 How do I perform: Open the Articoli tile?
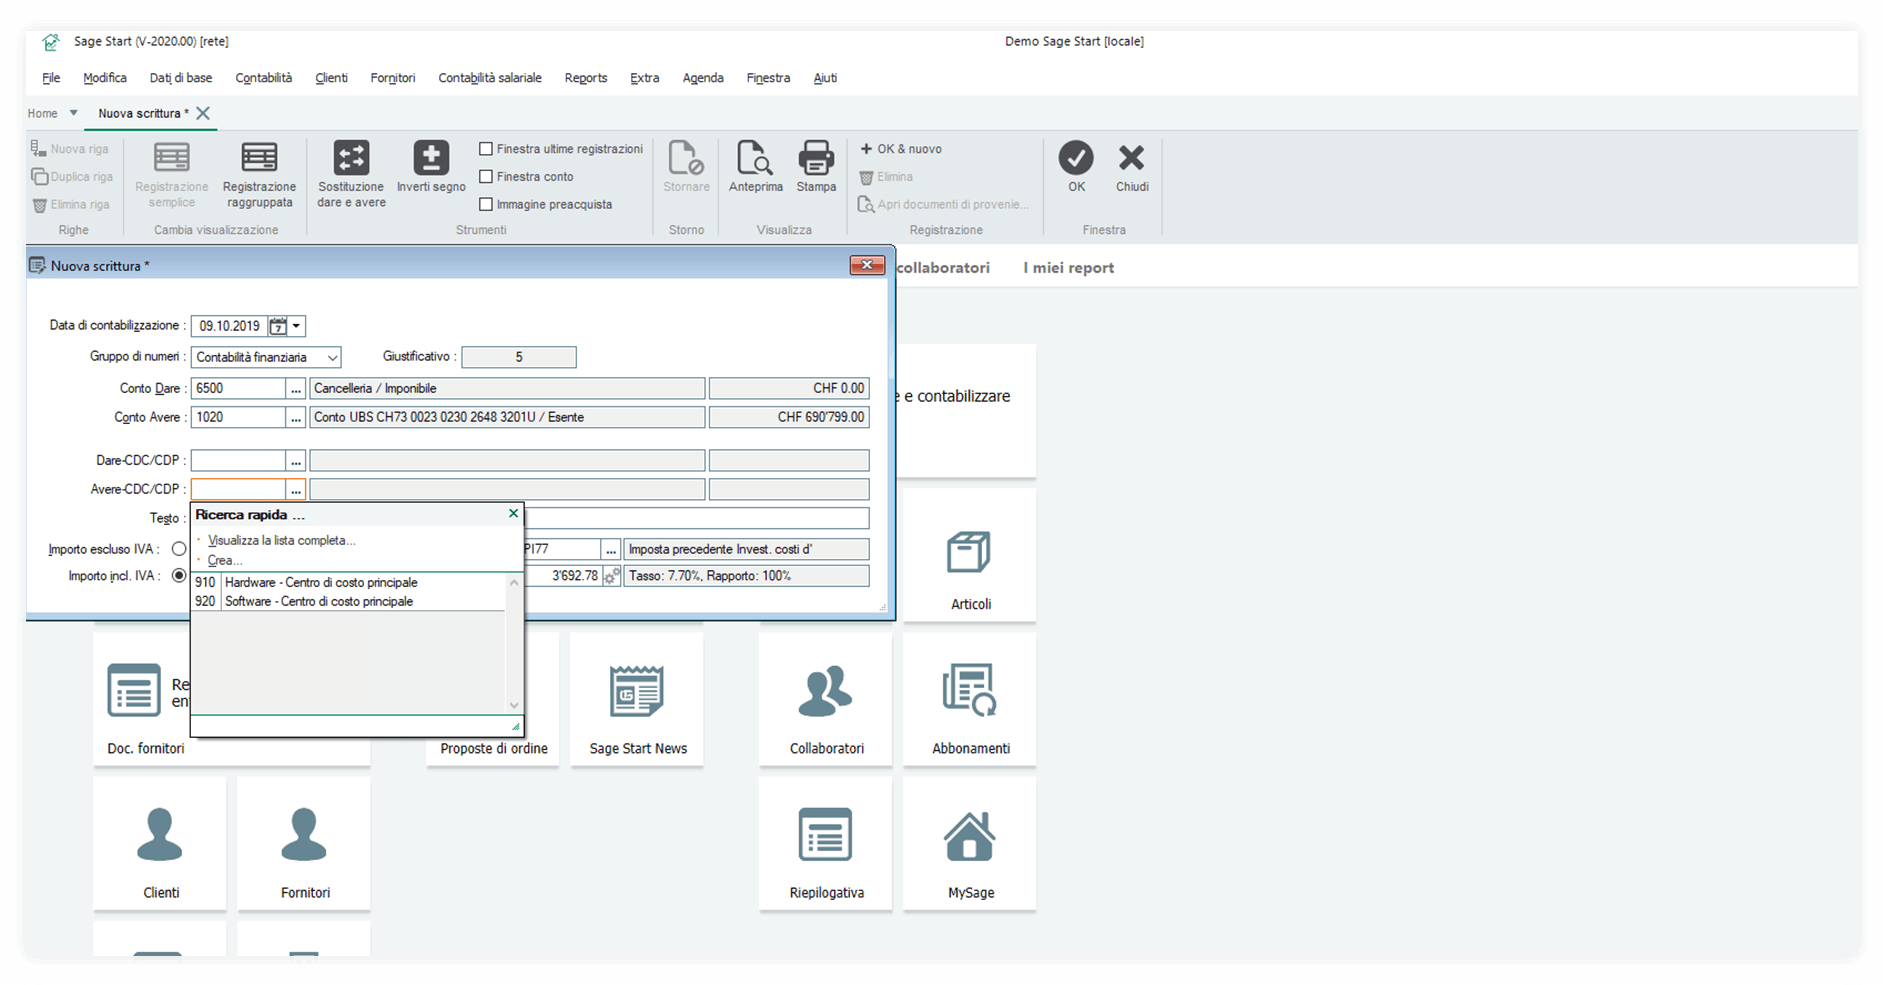coord(969,555)
